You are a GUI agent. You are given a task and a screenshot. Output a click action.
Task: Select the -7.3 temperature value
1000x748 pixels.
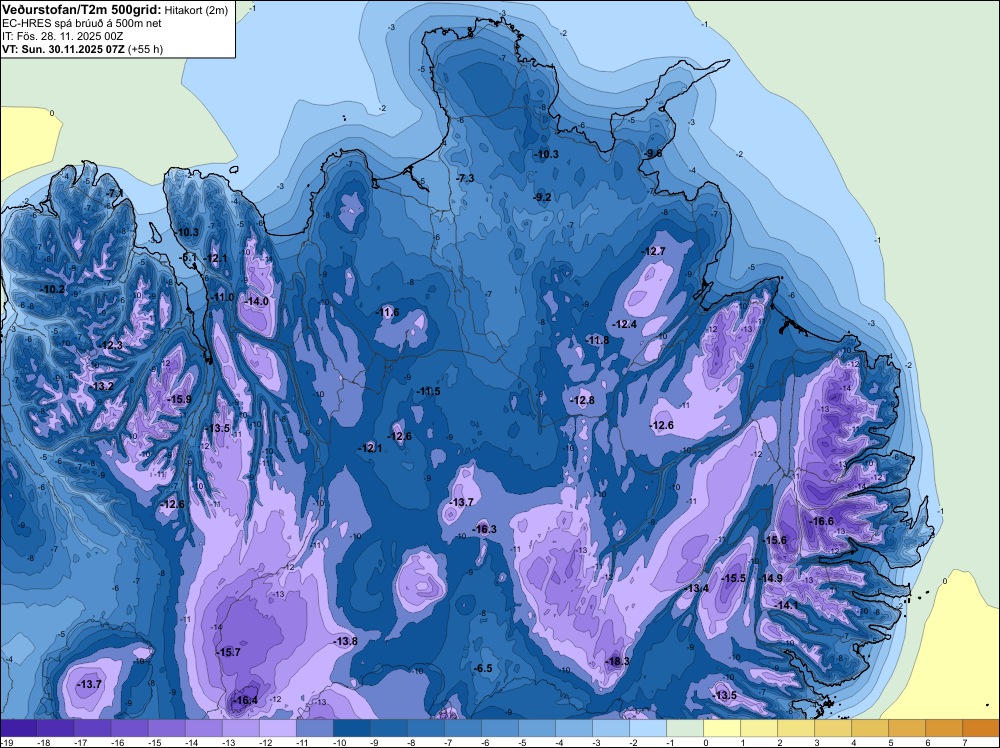465,178
